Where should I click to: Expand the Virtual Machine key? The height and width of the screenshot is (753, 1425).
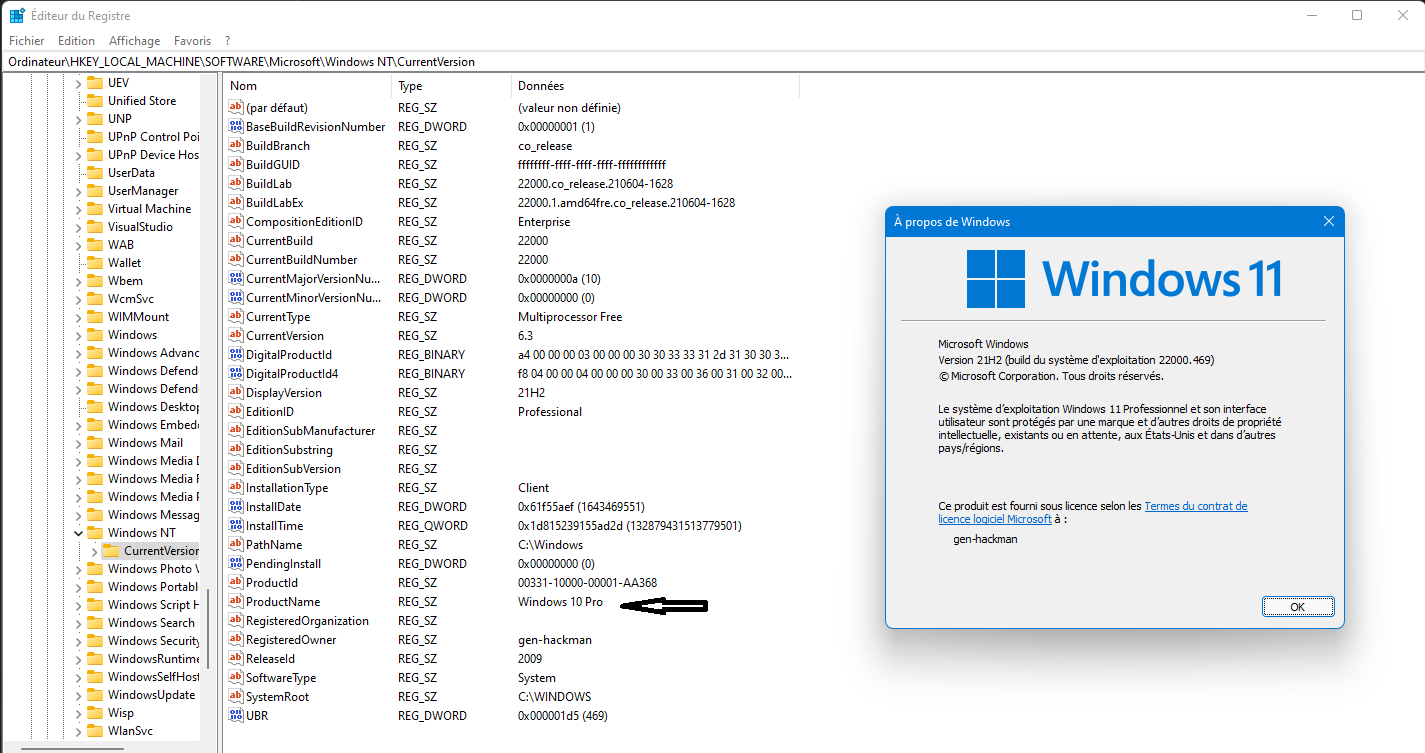tap(78, 209)
